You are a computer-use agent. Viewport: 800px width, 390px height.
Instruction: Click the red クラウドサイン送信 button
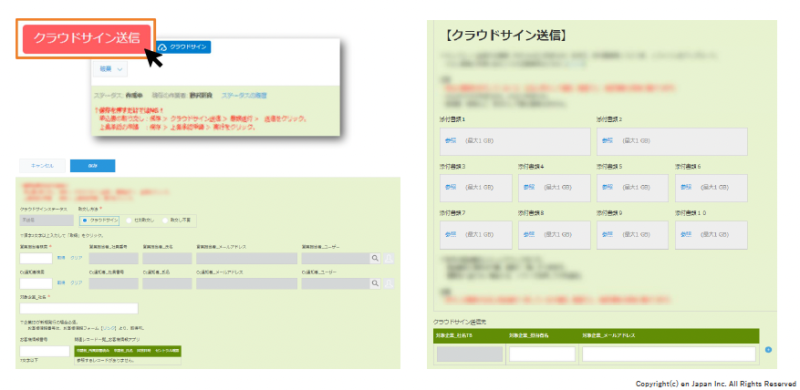coord(86,39)
